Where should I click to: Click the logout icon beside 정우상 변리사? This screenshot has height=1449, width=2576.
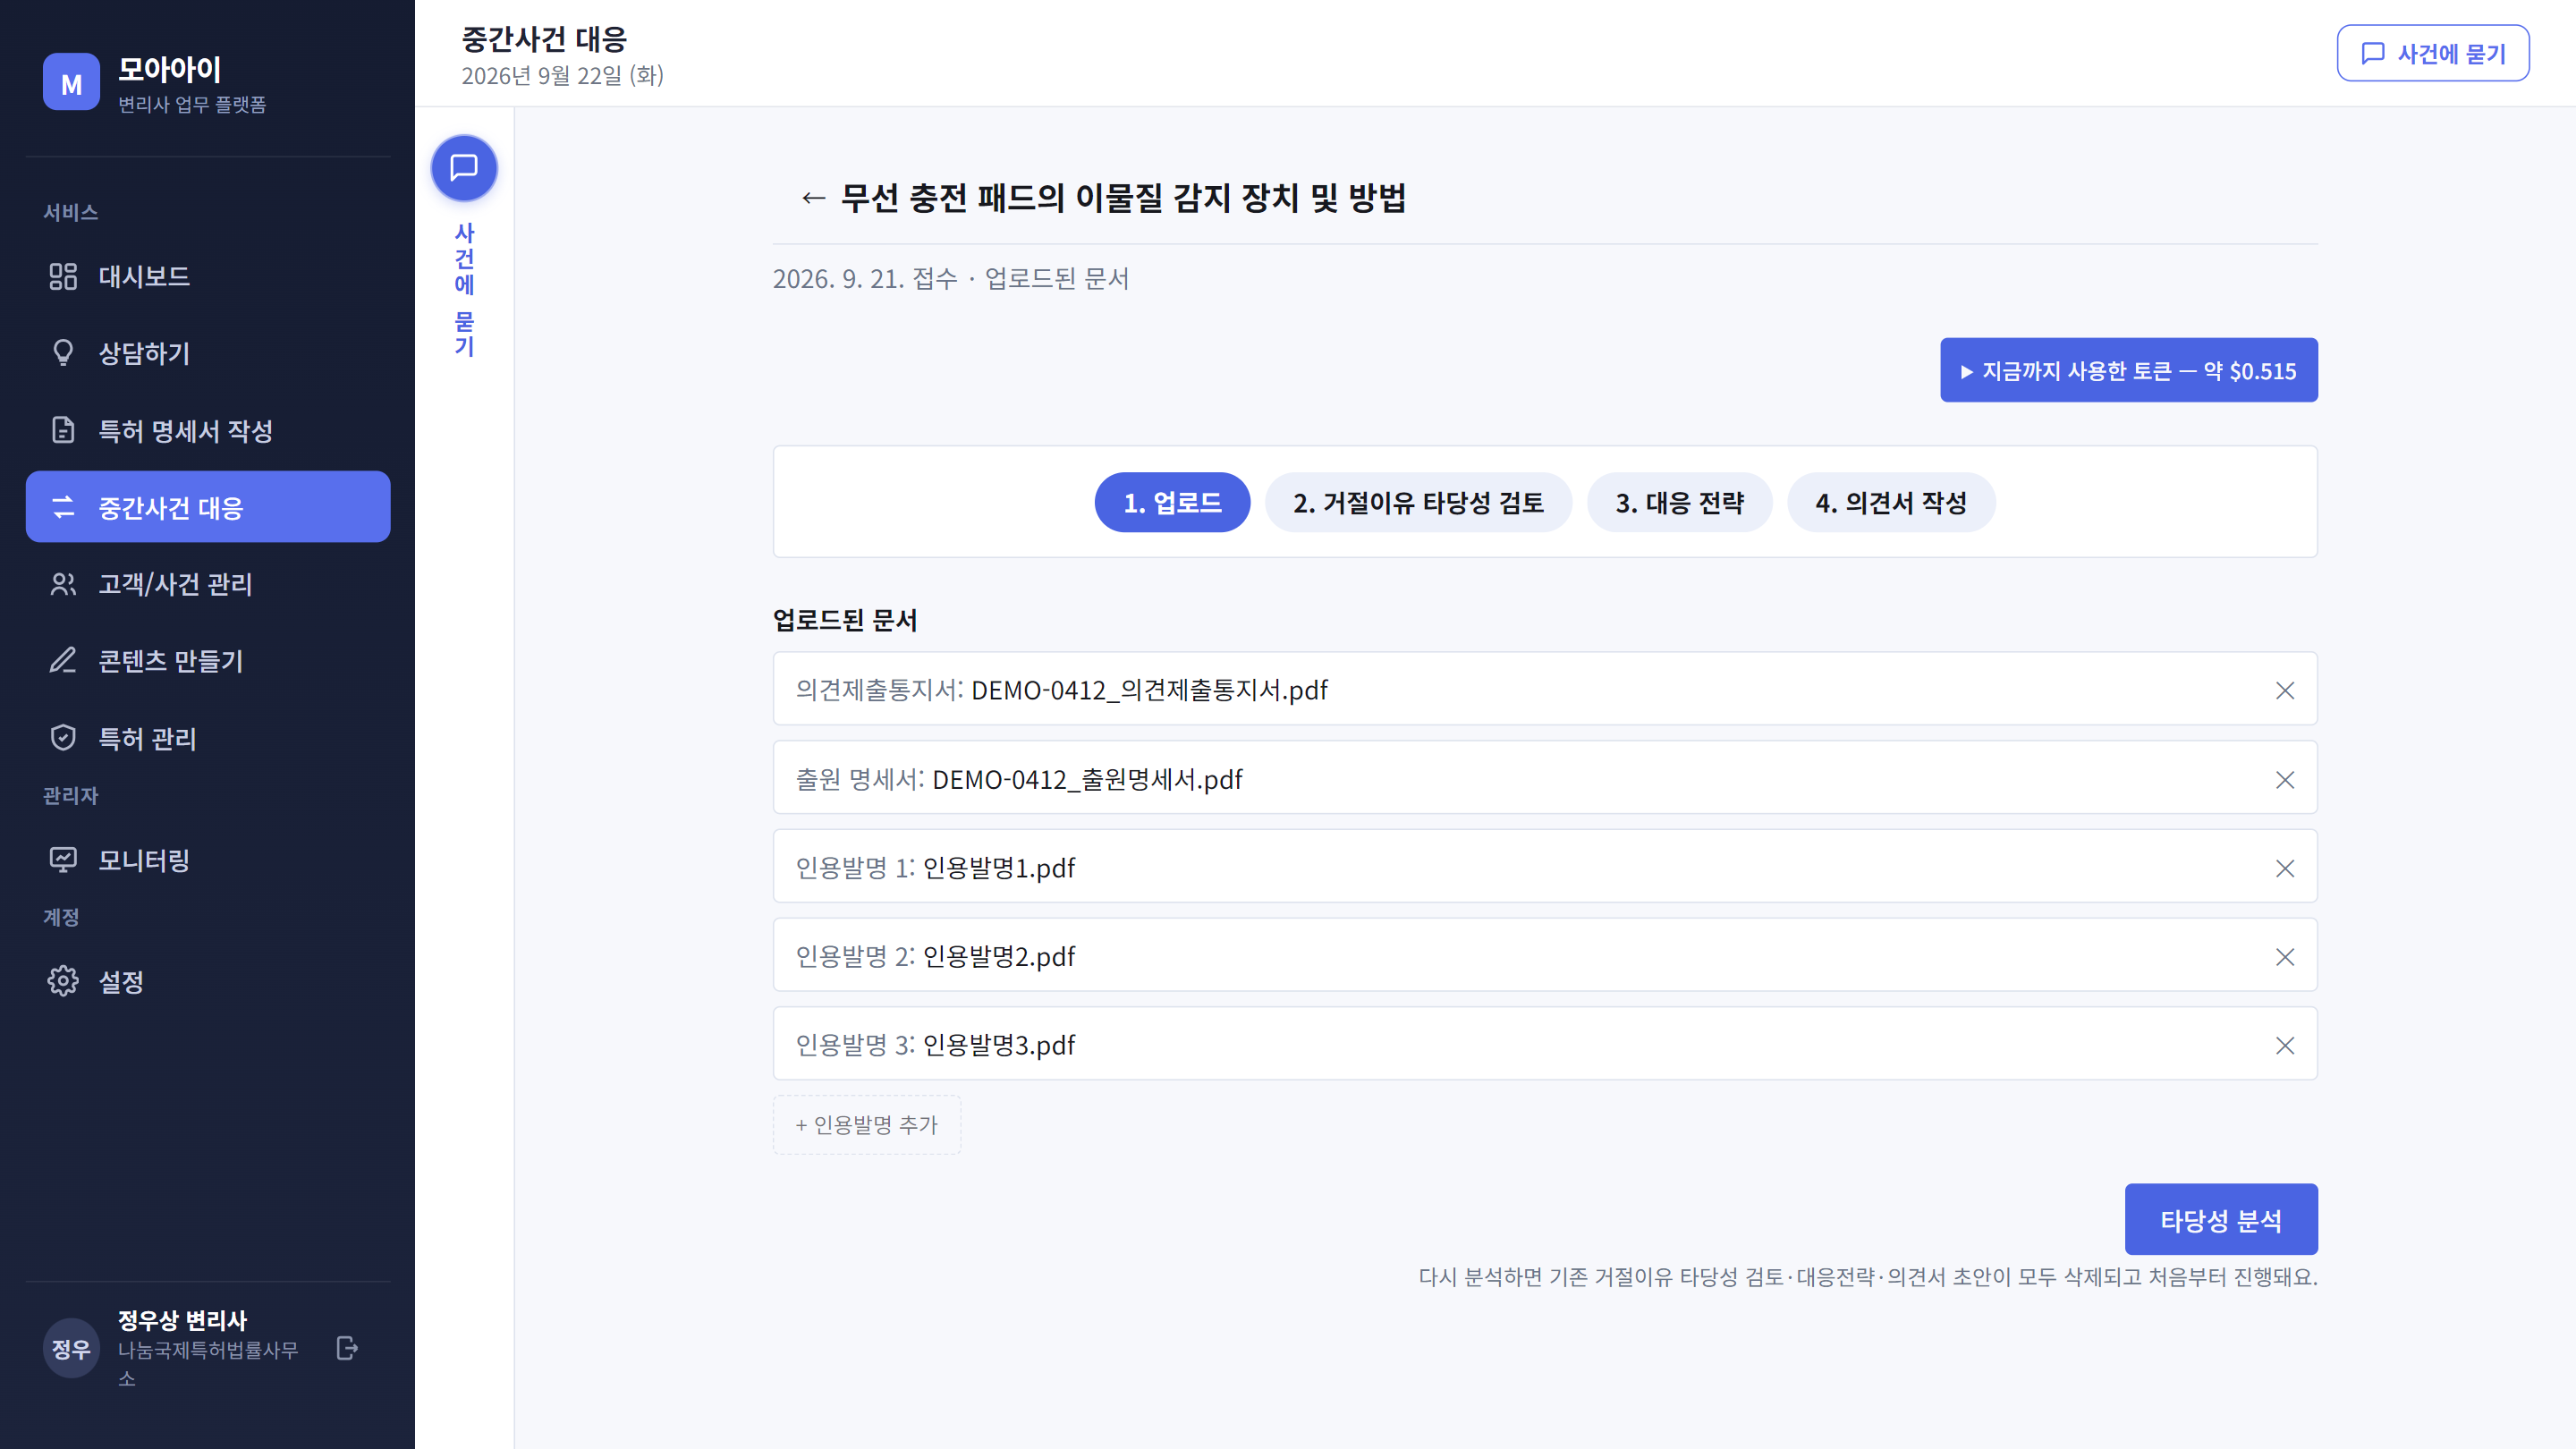tap(347, 1348)
